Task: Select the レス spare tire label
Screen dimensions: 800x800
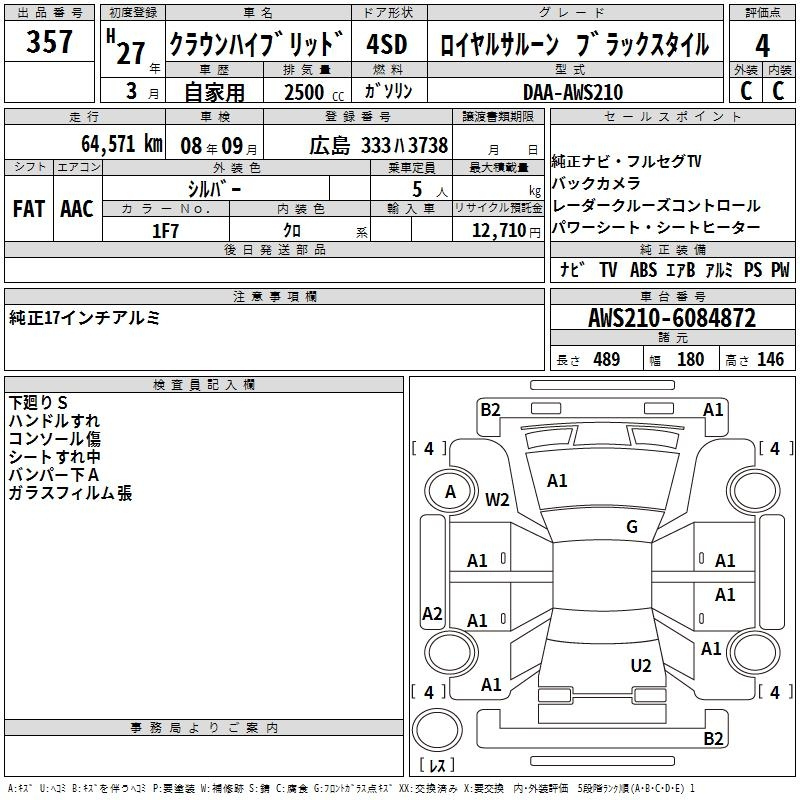Action: tap(437, 764)
